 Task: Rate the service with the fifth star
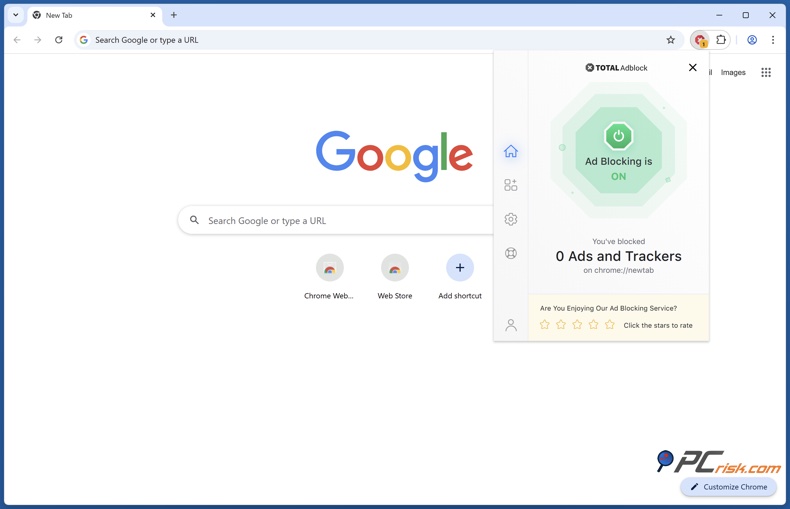tap(610, 325)
